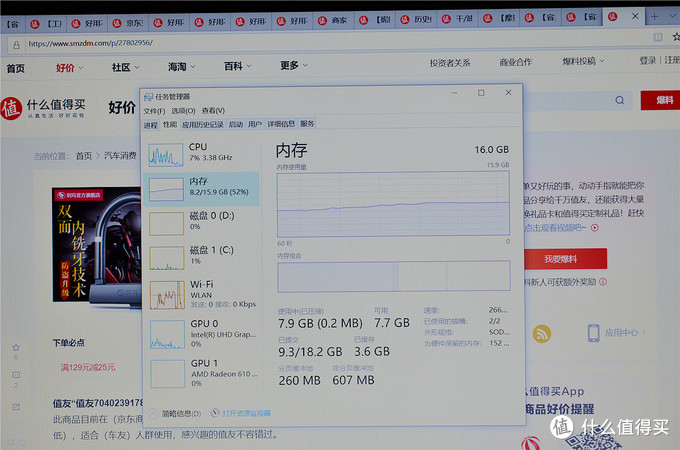Switch to the 千/组 browser tab
The width and height of the screenshot is (680, 450).
pyautogui.click(x=458, y=19)
